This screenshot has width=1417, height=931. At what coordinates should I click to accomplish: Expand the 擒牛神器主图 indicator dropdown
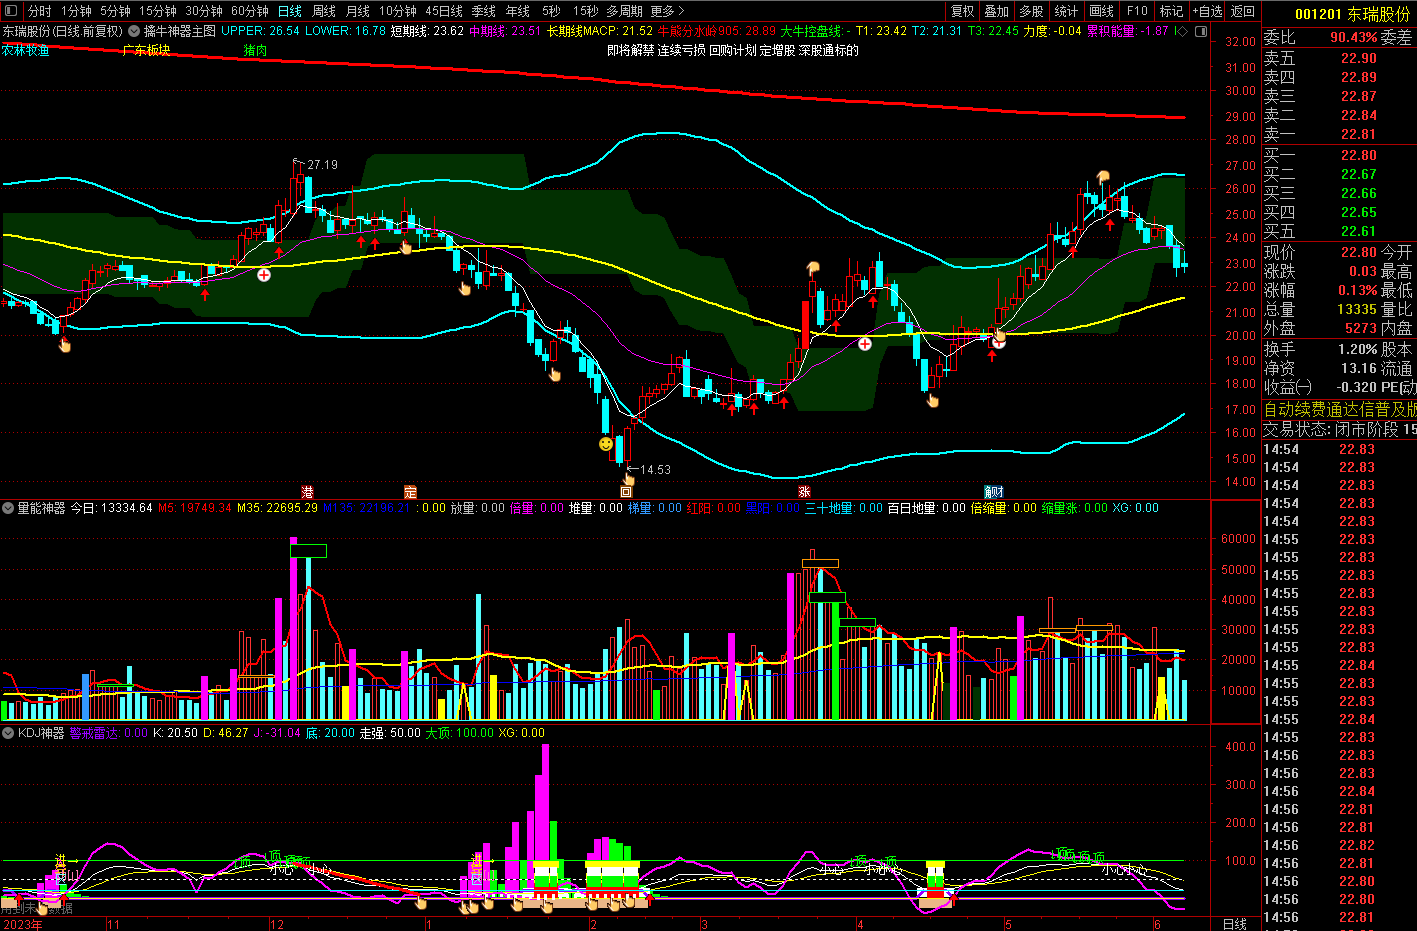135,31
